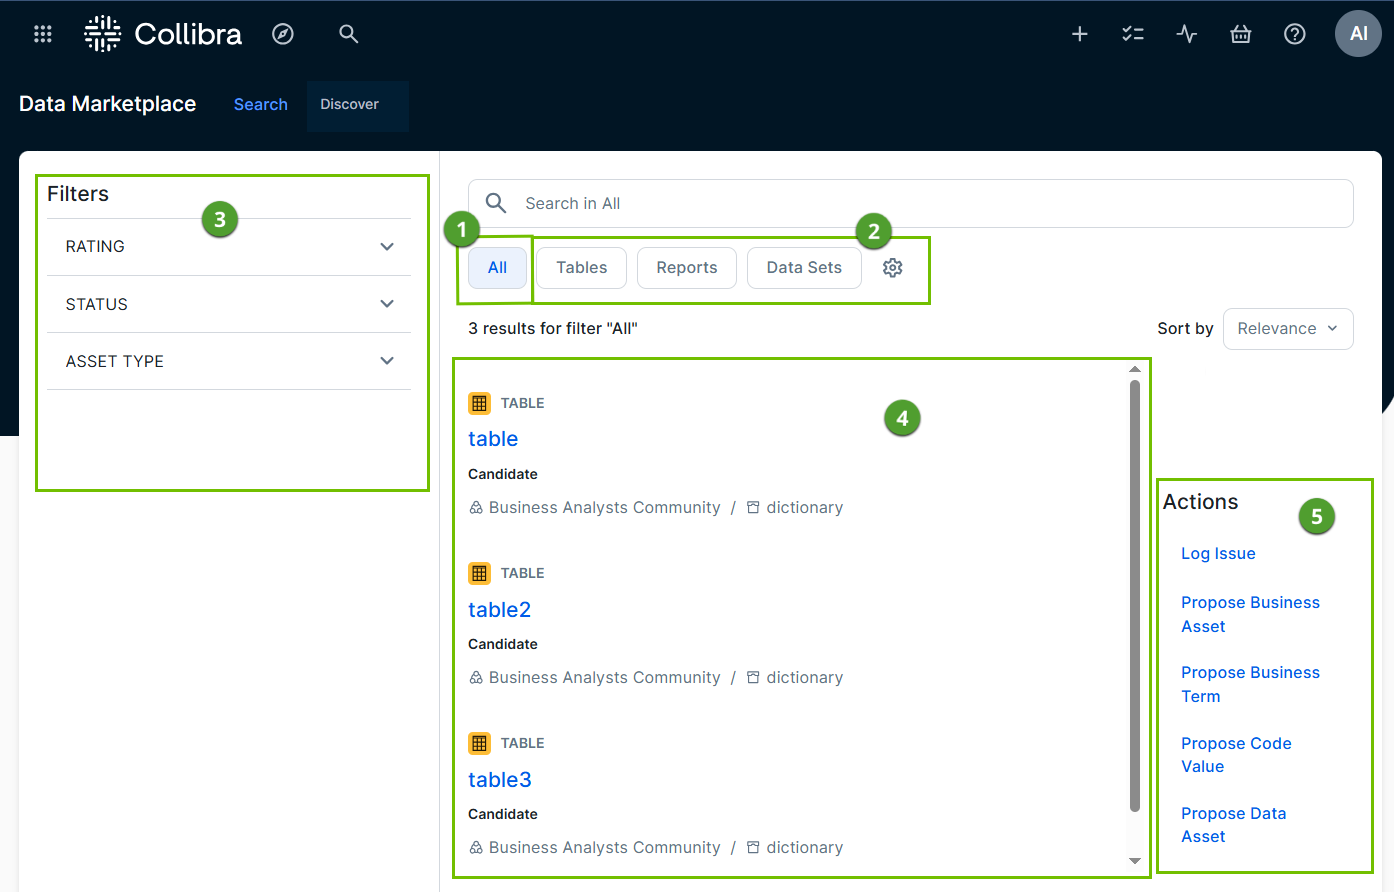Select the Reports filter tab
This screenshot has height=892, width=1394.
687,268
